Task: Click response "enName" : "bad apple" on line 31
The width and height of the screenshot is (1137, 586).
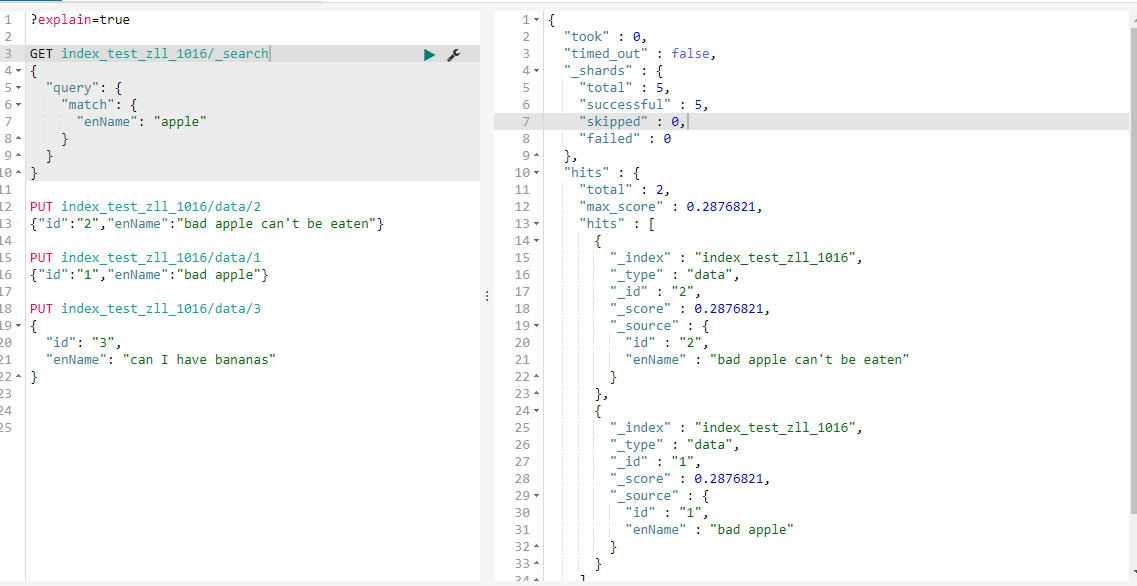Action: tap(710, 529)
